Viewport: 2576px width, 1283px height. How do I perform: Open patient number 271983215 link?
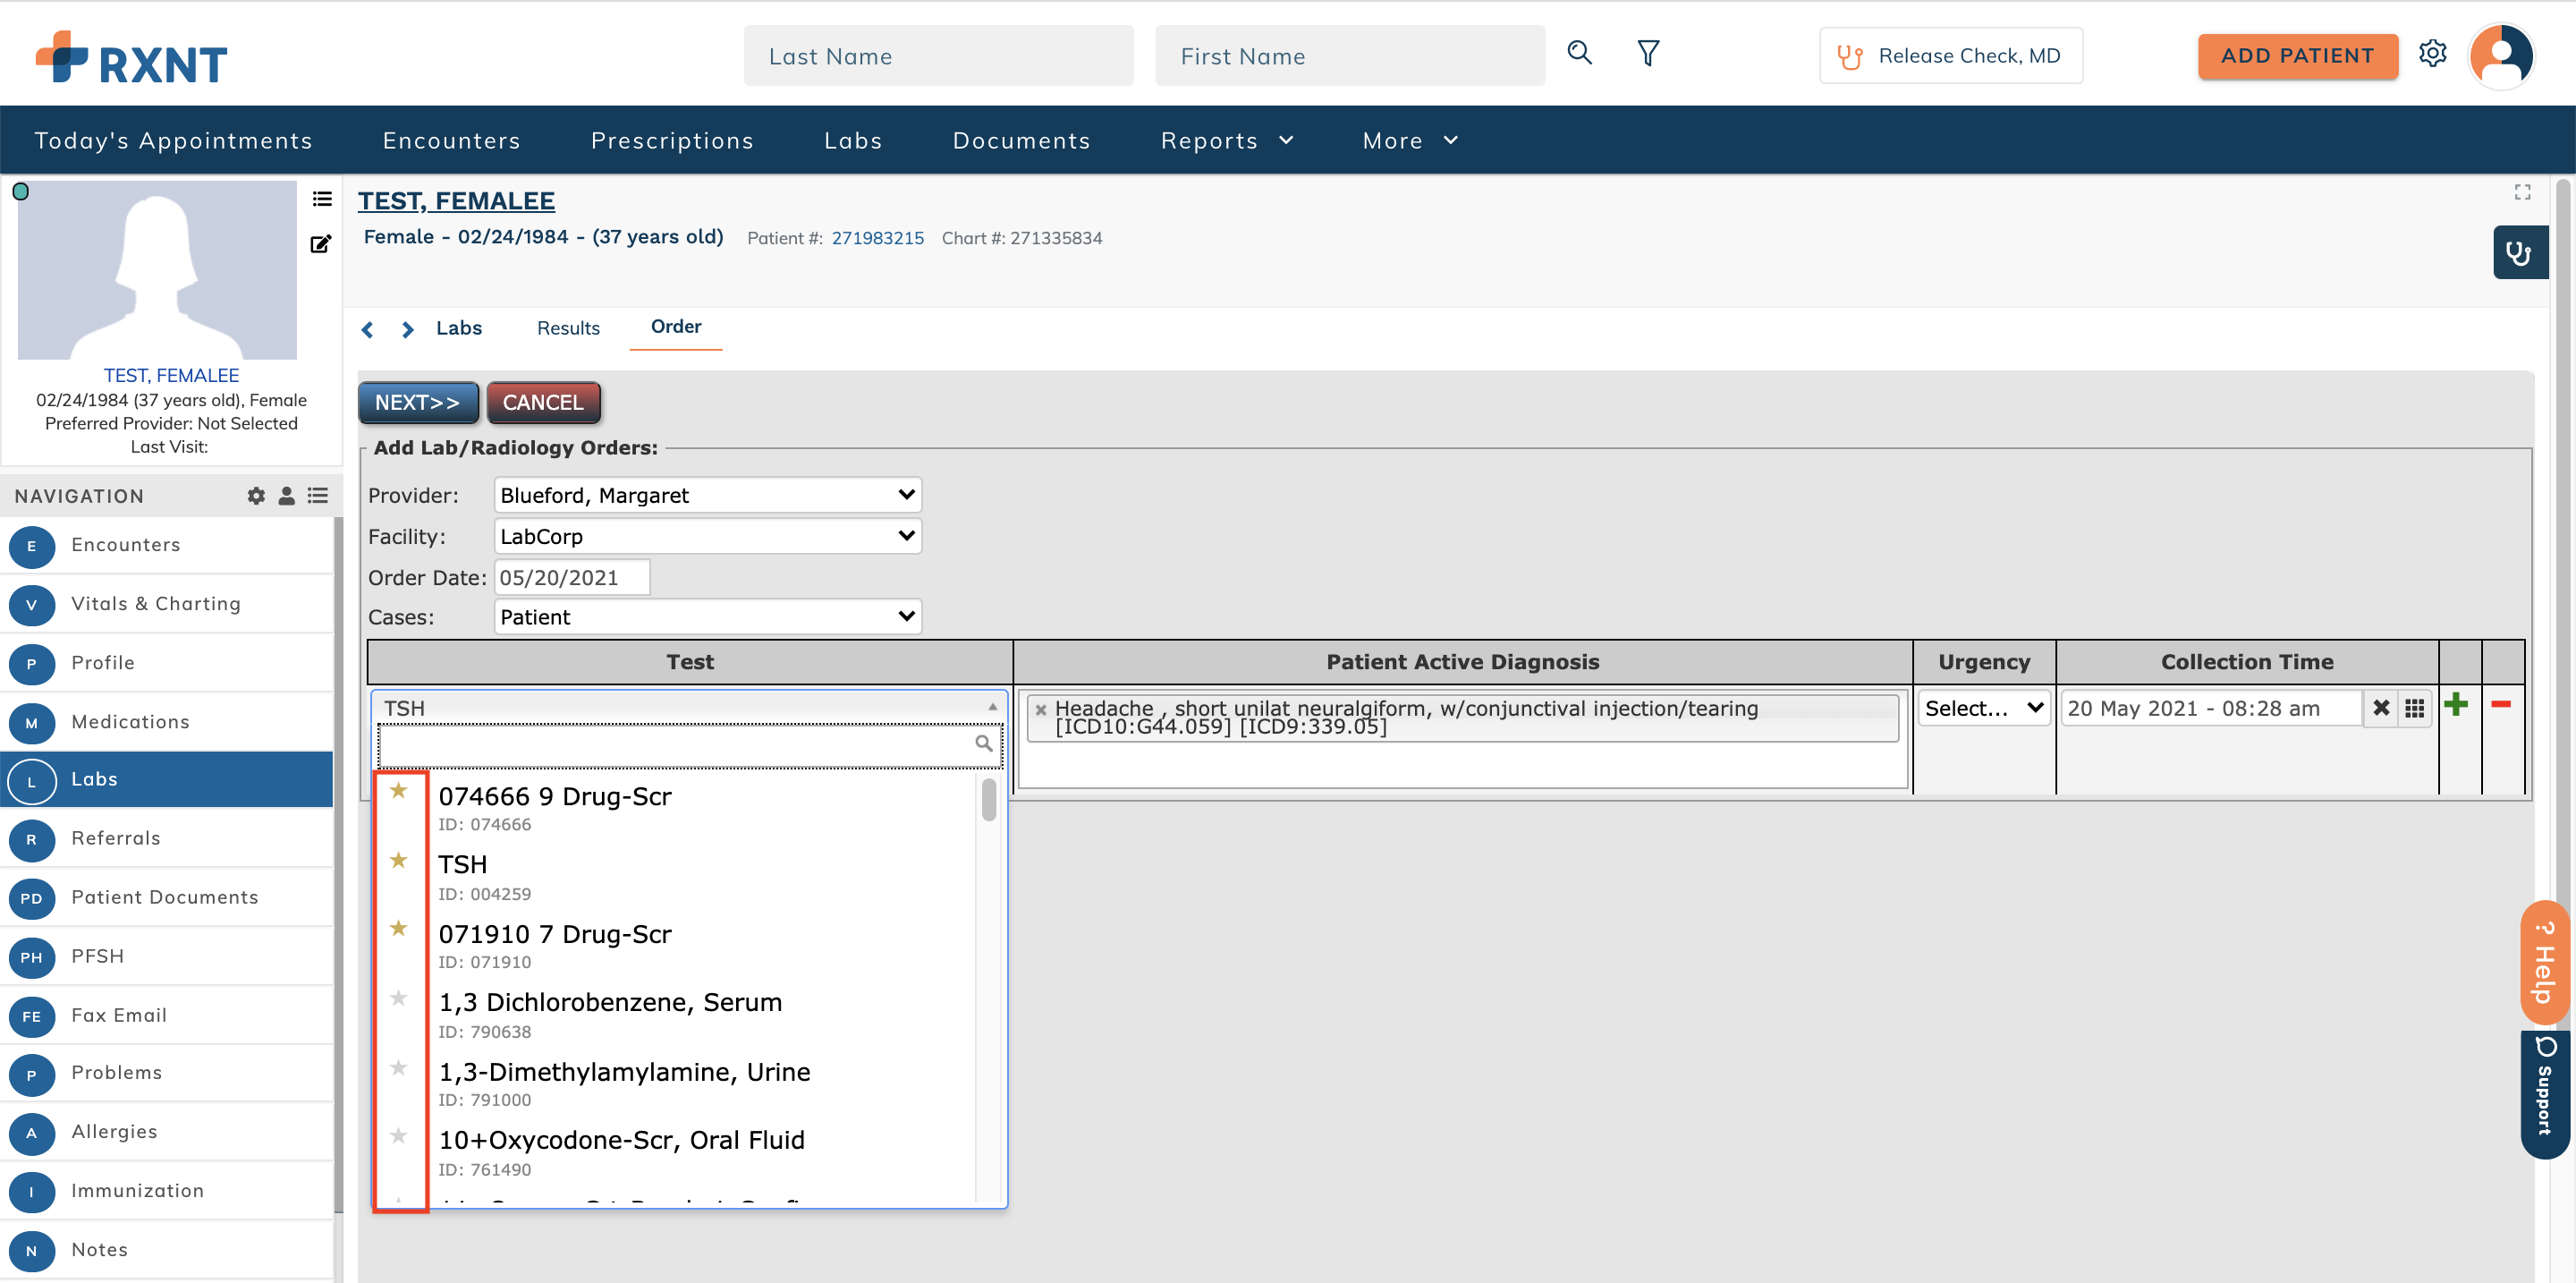[877, 238]
